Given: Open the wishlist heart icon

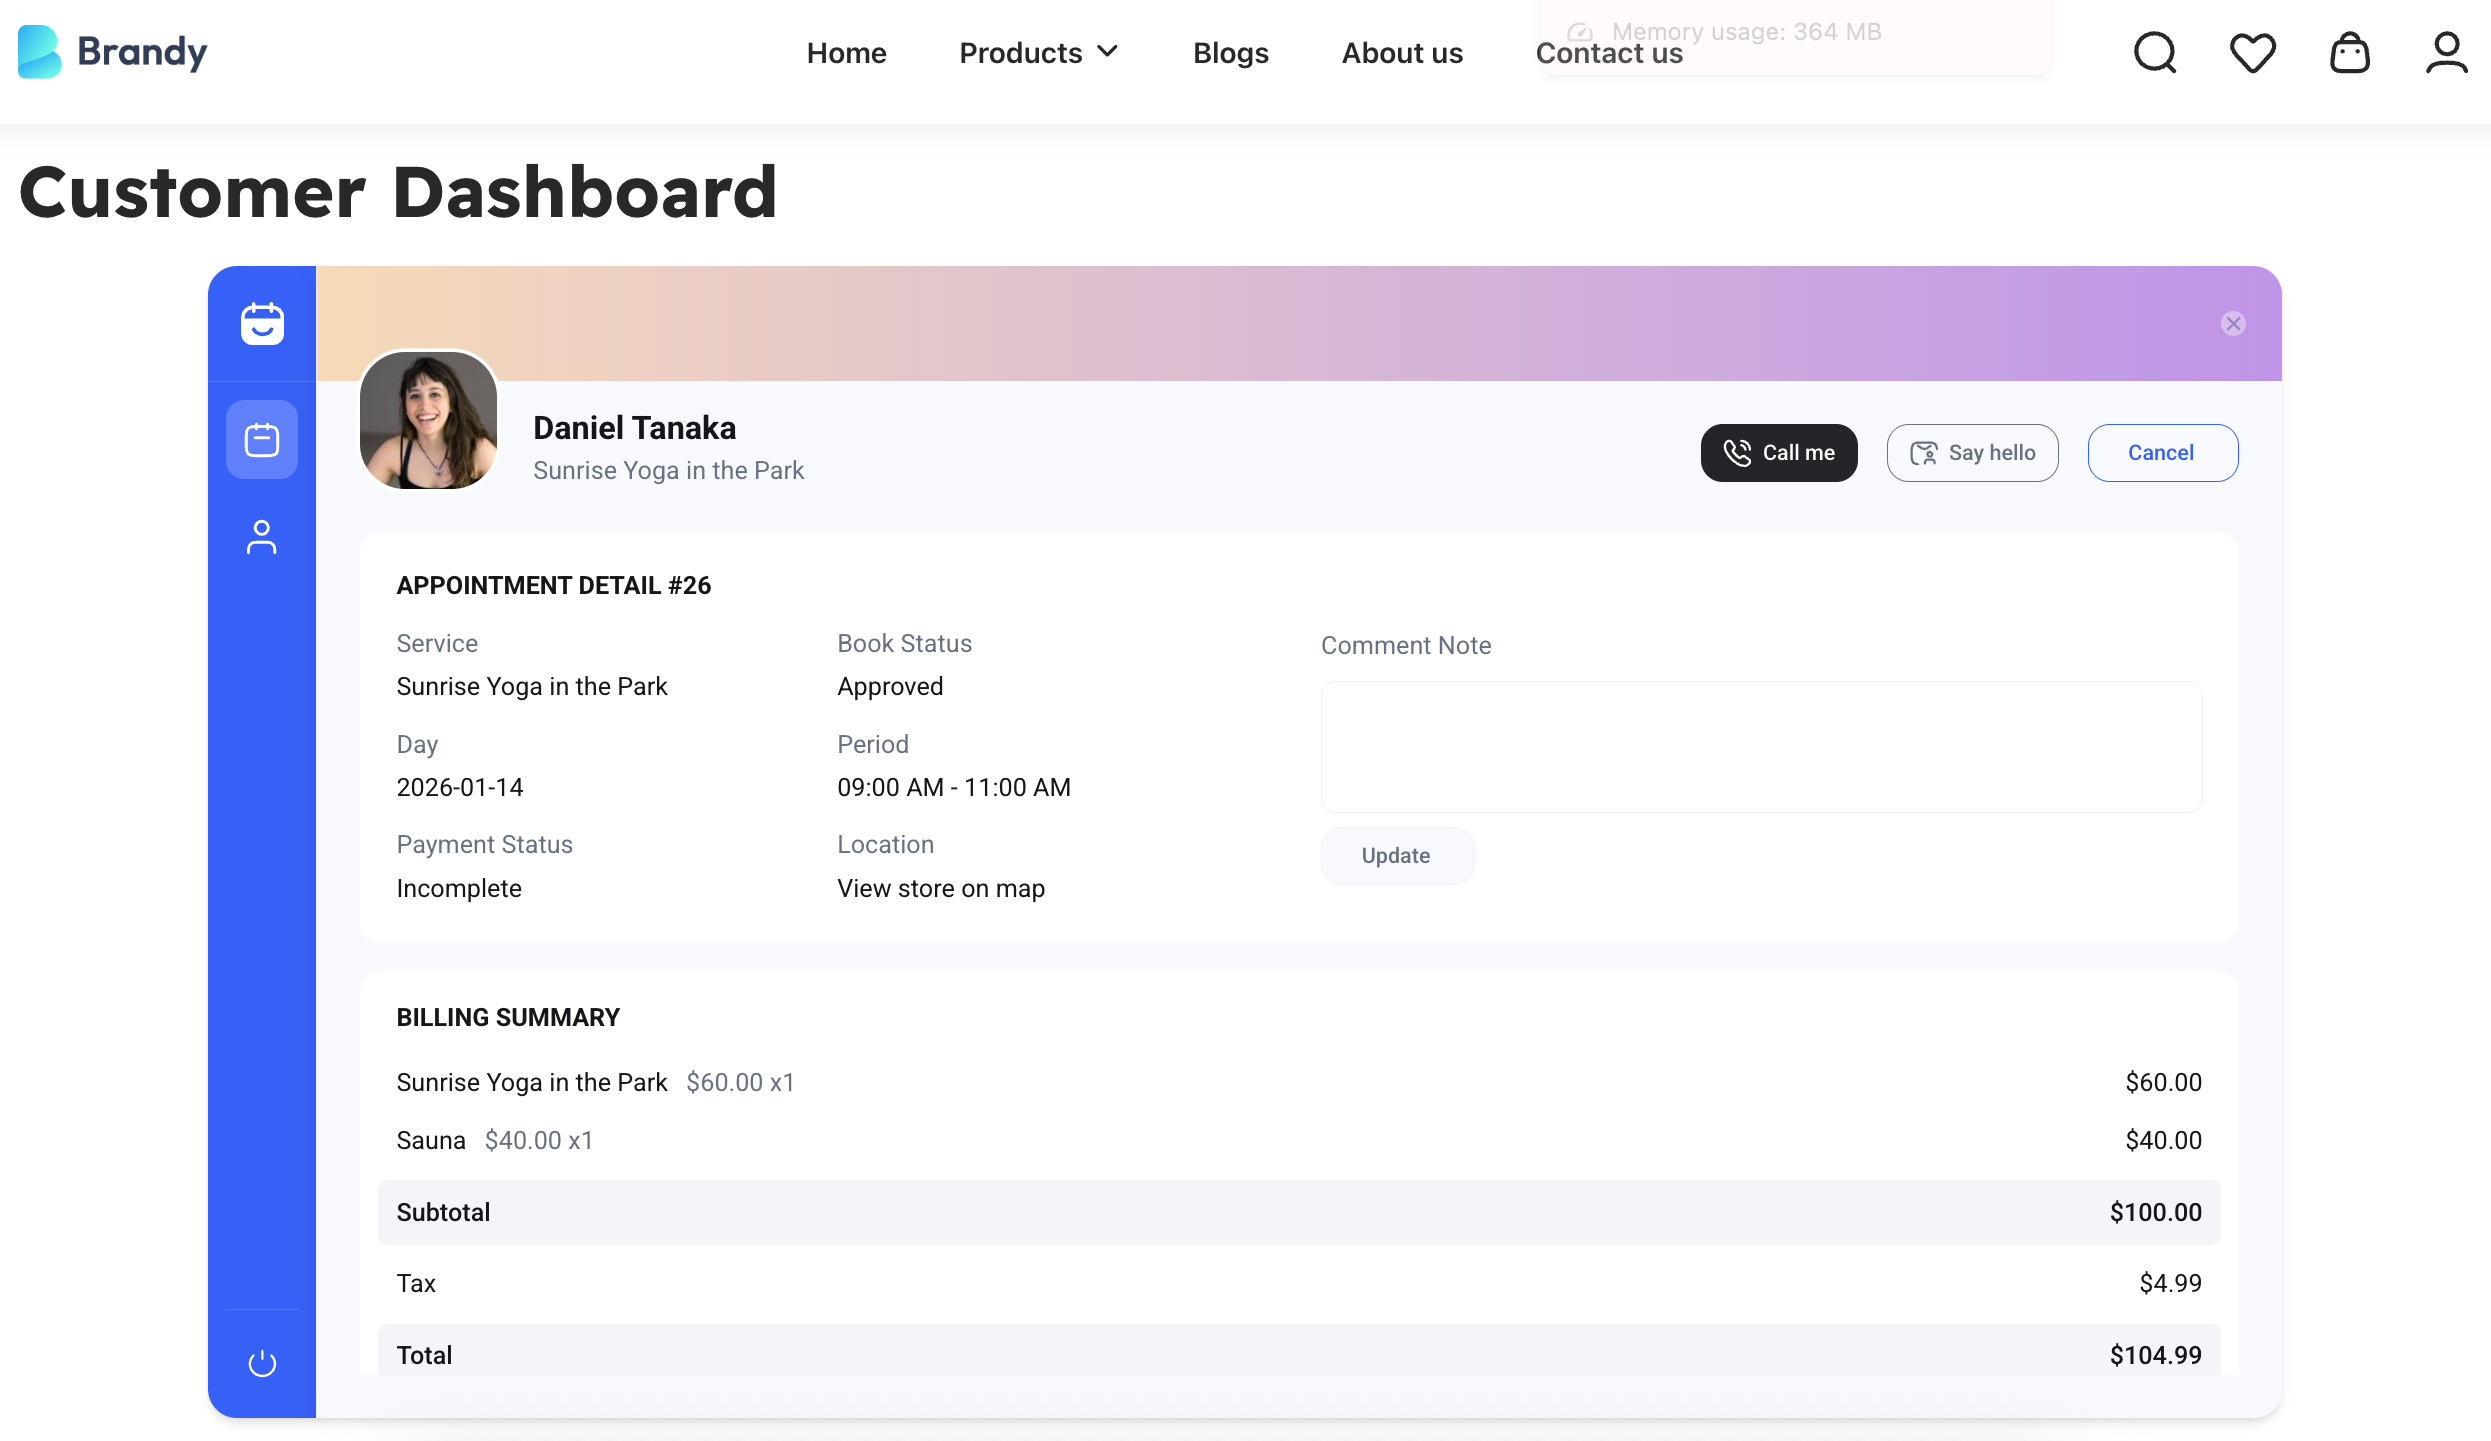Looking at the screenshot, I should click(x=2252, y=53).
